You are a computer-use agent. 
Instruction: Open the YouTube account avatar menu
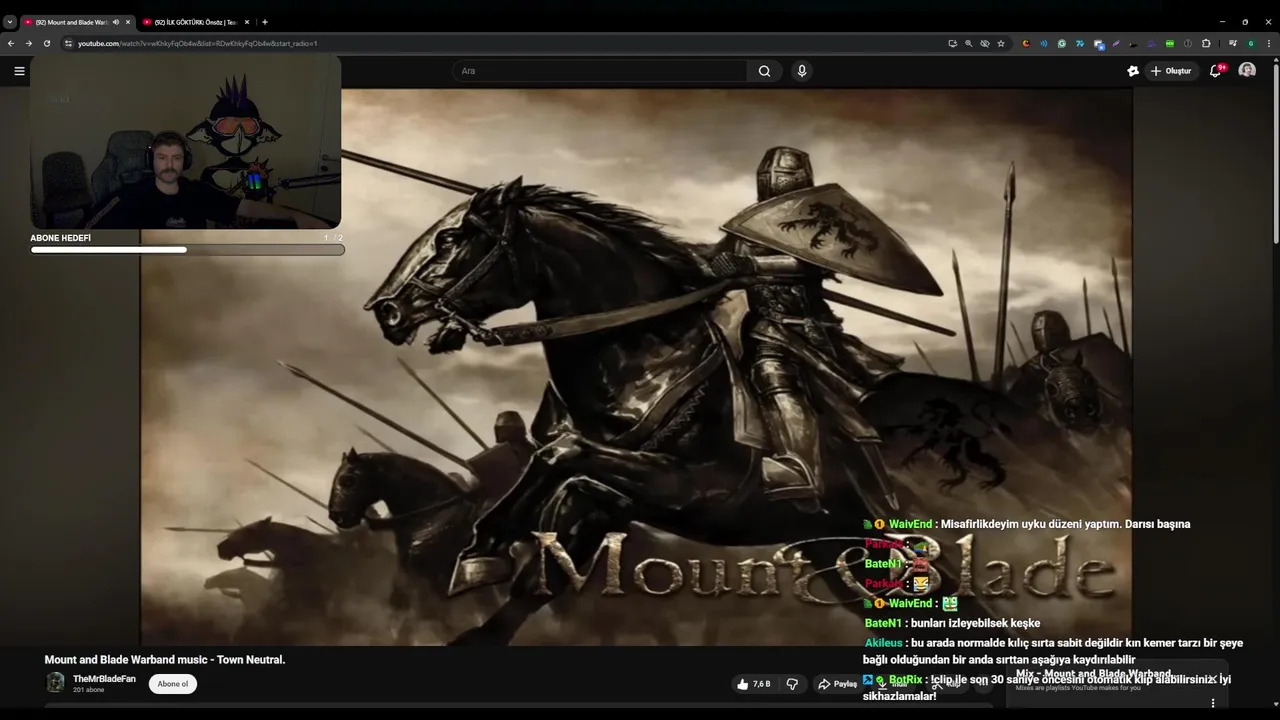coord(1247,71)
